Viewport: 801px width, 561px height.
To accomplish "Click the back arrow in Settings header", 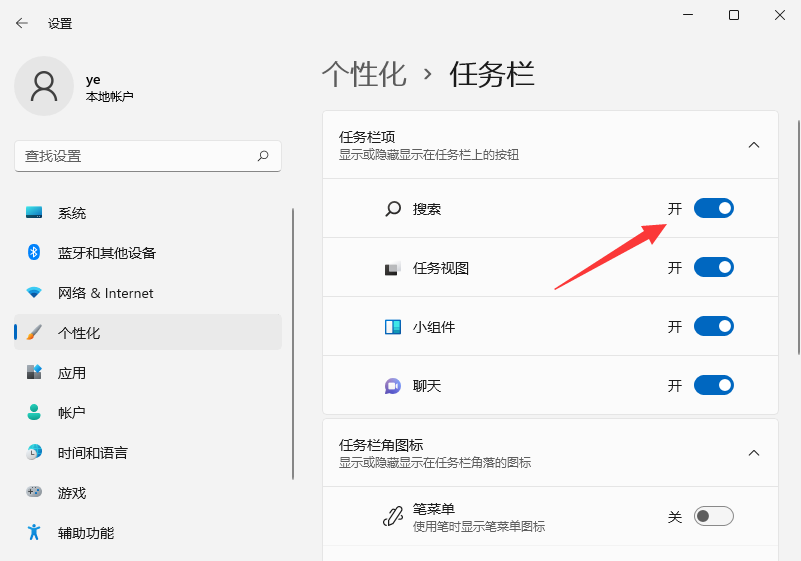I will (22, 23).
